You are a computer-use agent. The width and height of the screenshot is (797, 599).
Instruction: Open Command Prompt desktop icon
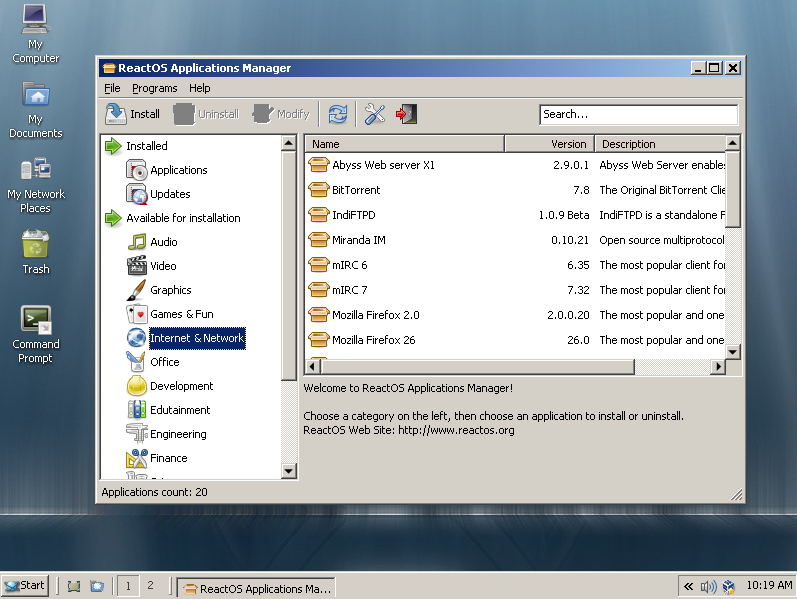pos(35,335)
